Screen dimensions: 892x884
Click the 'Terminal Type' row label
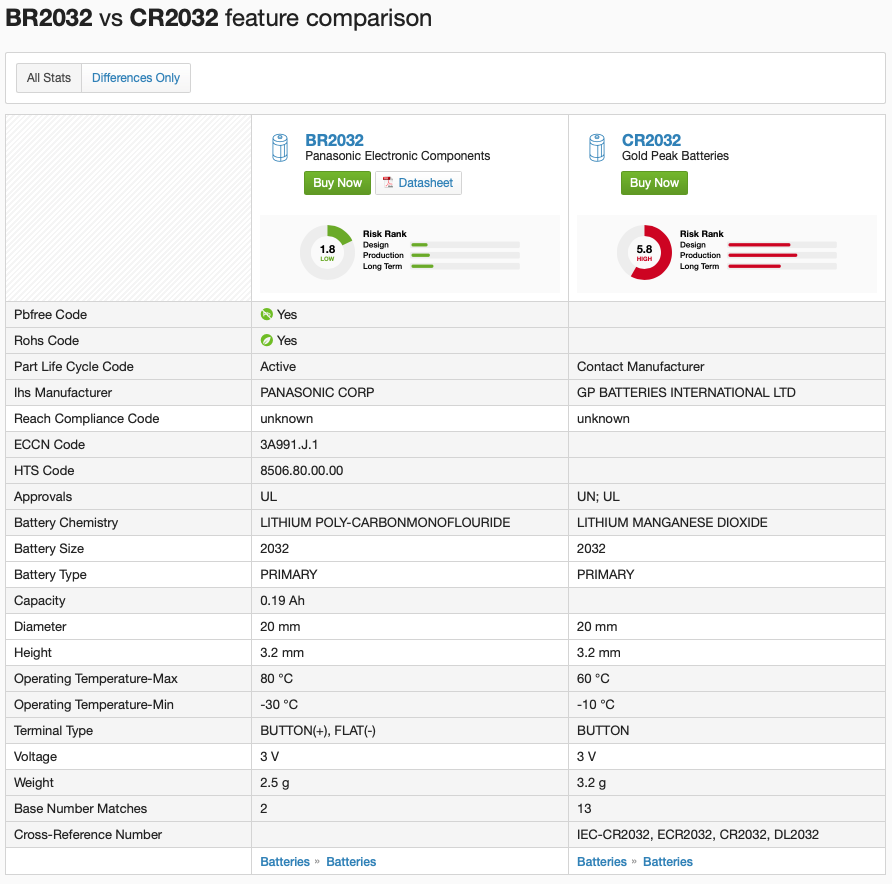(53, 731)
